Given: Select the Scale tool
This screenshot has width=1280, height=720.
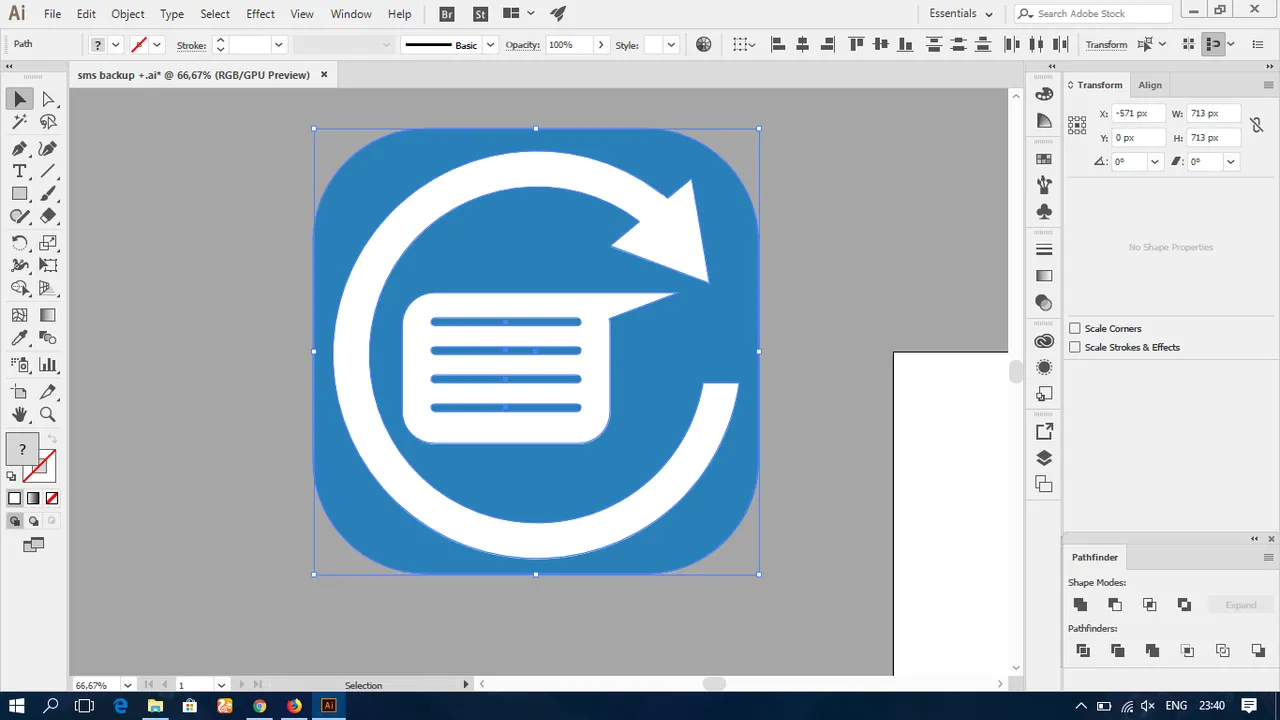Looking at the screenshot, I should click(48, 243).
